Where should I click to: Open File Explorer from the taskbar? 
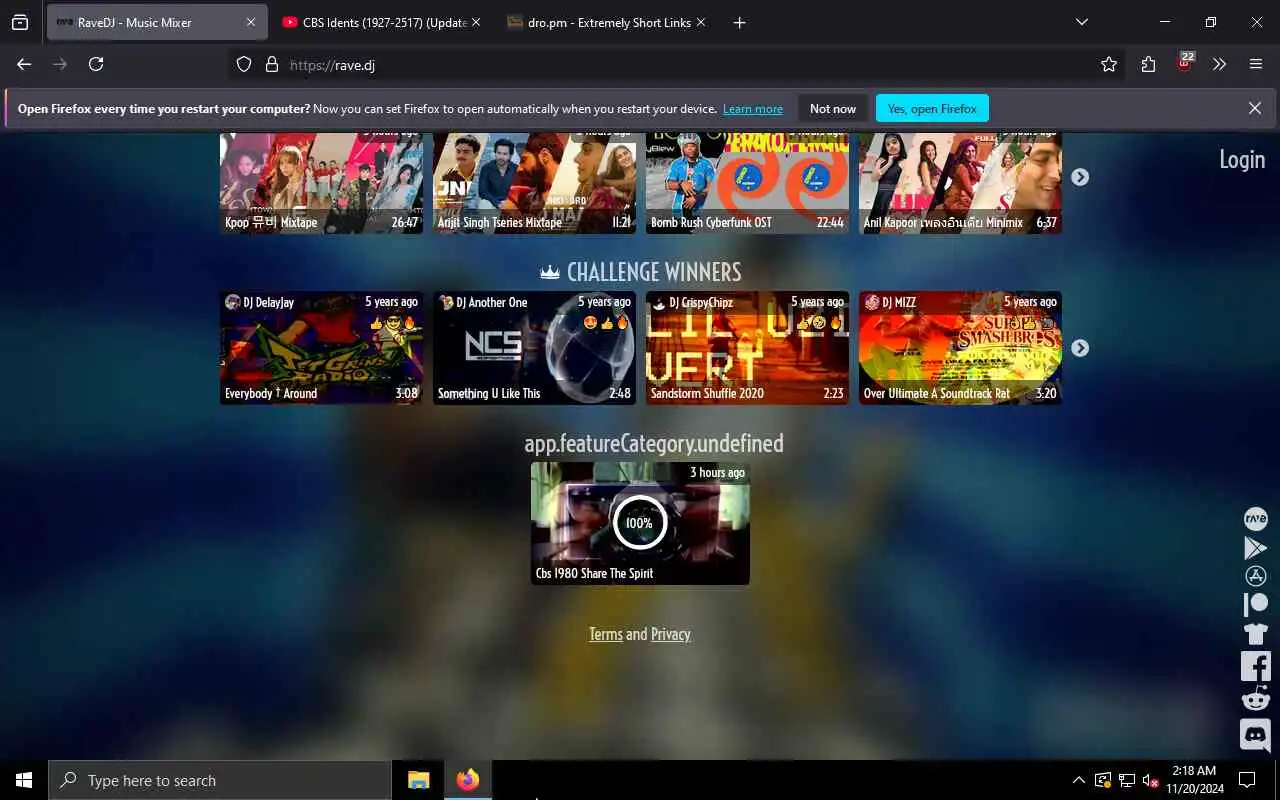click(x=419, y=780)
